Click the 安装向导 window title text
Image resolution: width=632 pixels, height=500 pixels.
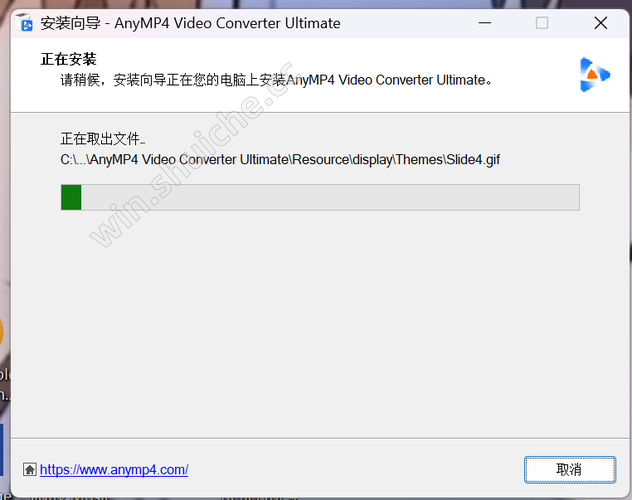(x=70, y=23)
